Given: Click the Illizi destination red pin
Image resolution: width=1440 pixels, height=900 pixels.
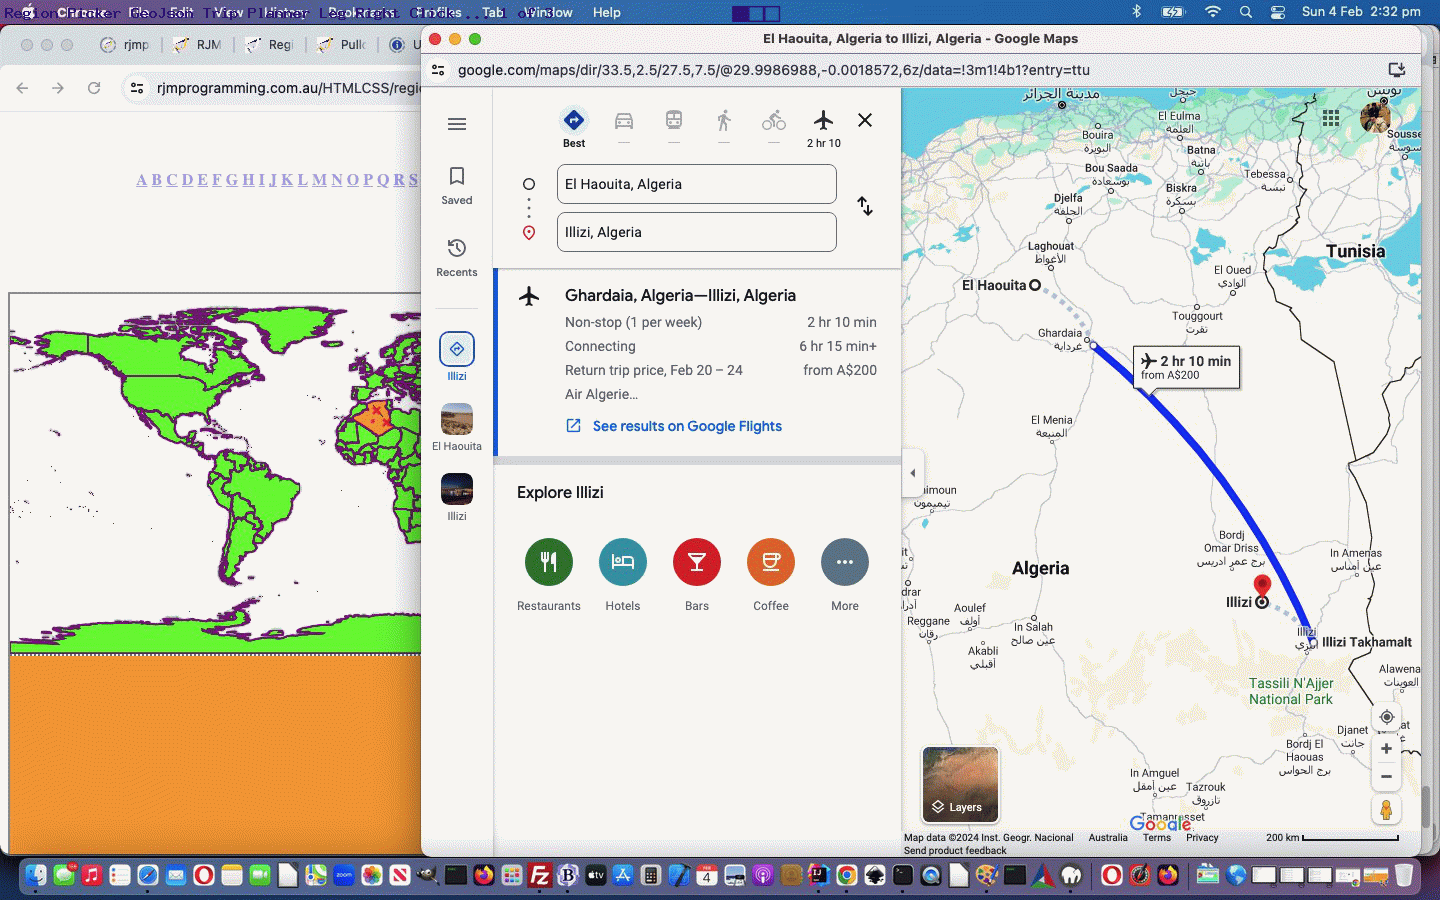Looking at the screenshot, I should (x=1262, y=586).
